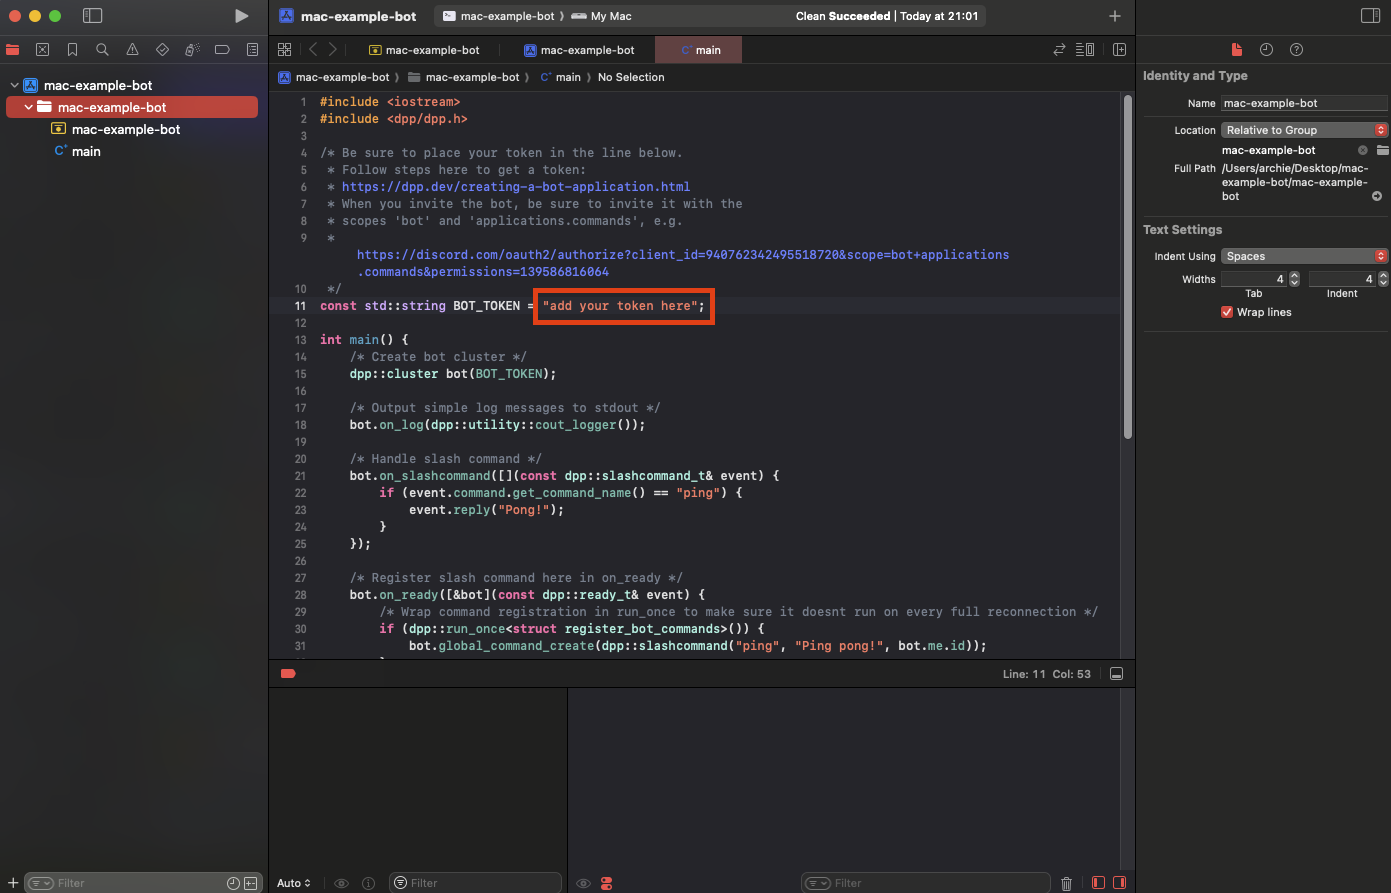Click the Add Editor split icon
This screenshot has width=1391, height=893.
(1119, 50)
